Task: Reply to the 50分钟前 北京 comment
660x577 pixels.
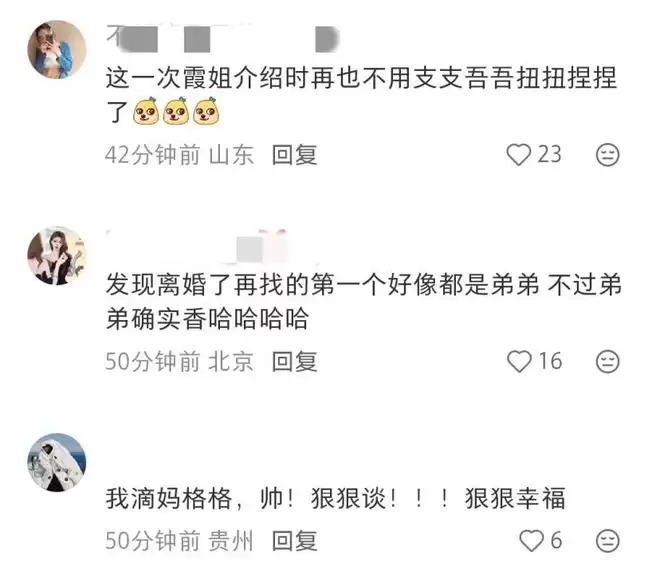Action: [294, 362]
